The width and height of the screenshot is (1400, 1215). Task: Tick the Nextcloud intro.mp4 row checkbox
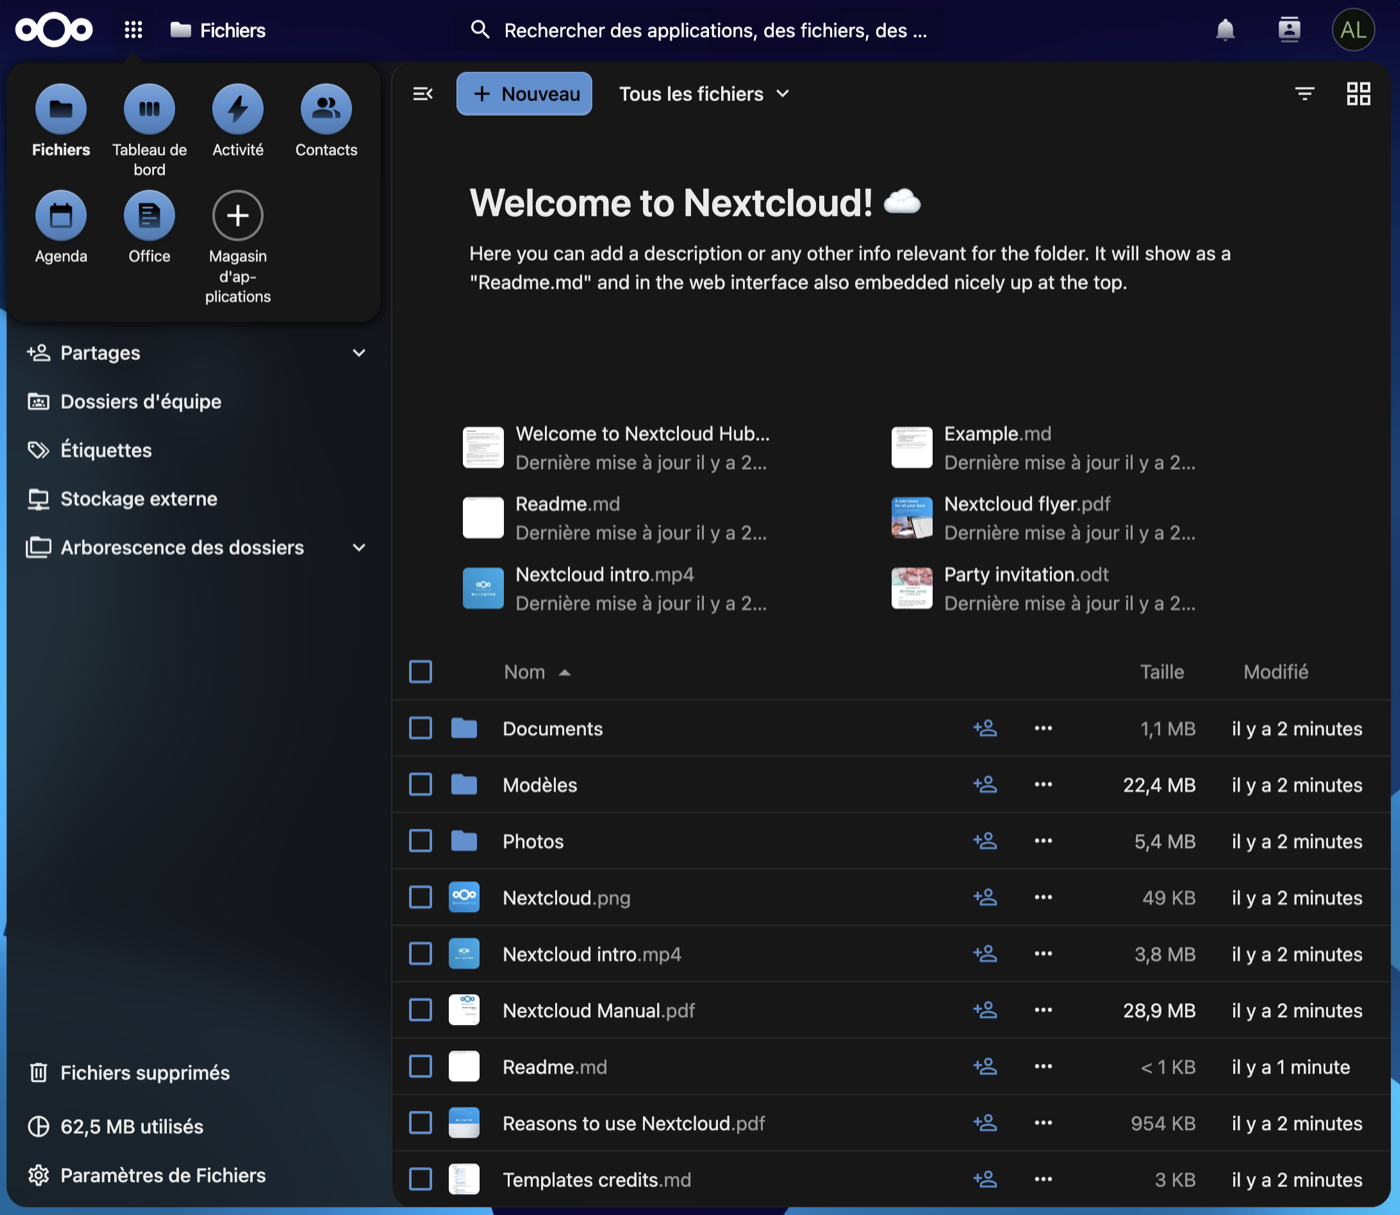click(421, 954)
